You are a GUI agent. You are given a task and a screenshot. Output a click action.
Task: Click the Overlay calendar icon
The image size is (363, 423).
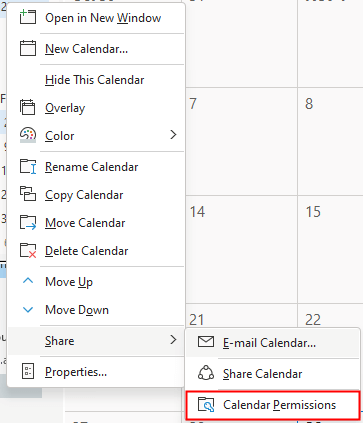click(28, 107)
